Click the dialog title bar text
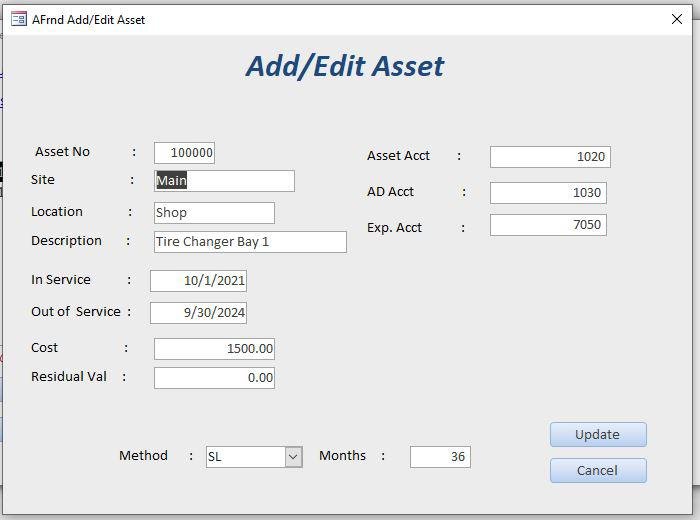Screen dimensions: 700x520 click(x=88, y=19)
